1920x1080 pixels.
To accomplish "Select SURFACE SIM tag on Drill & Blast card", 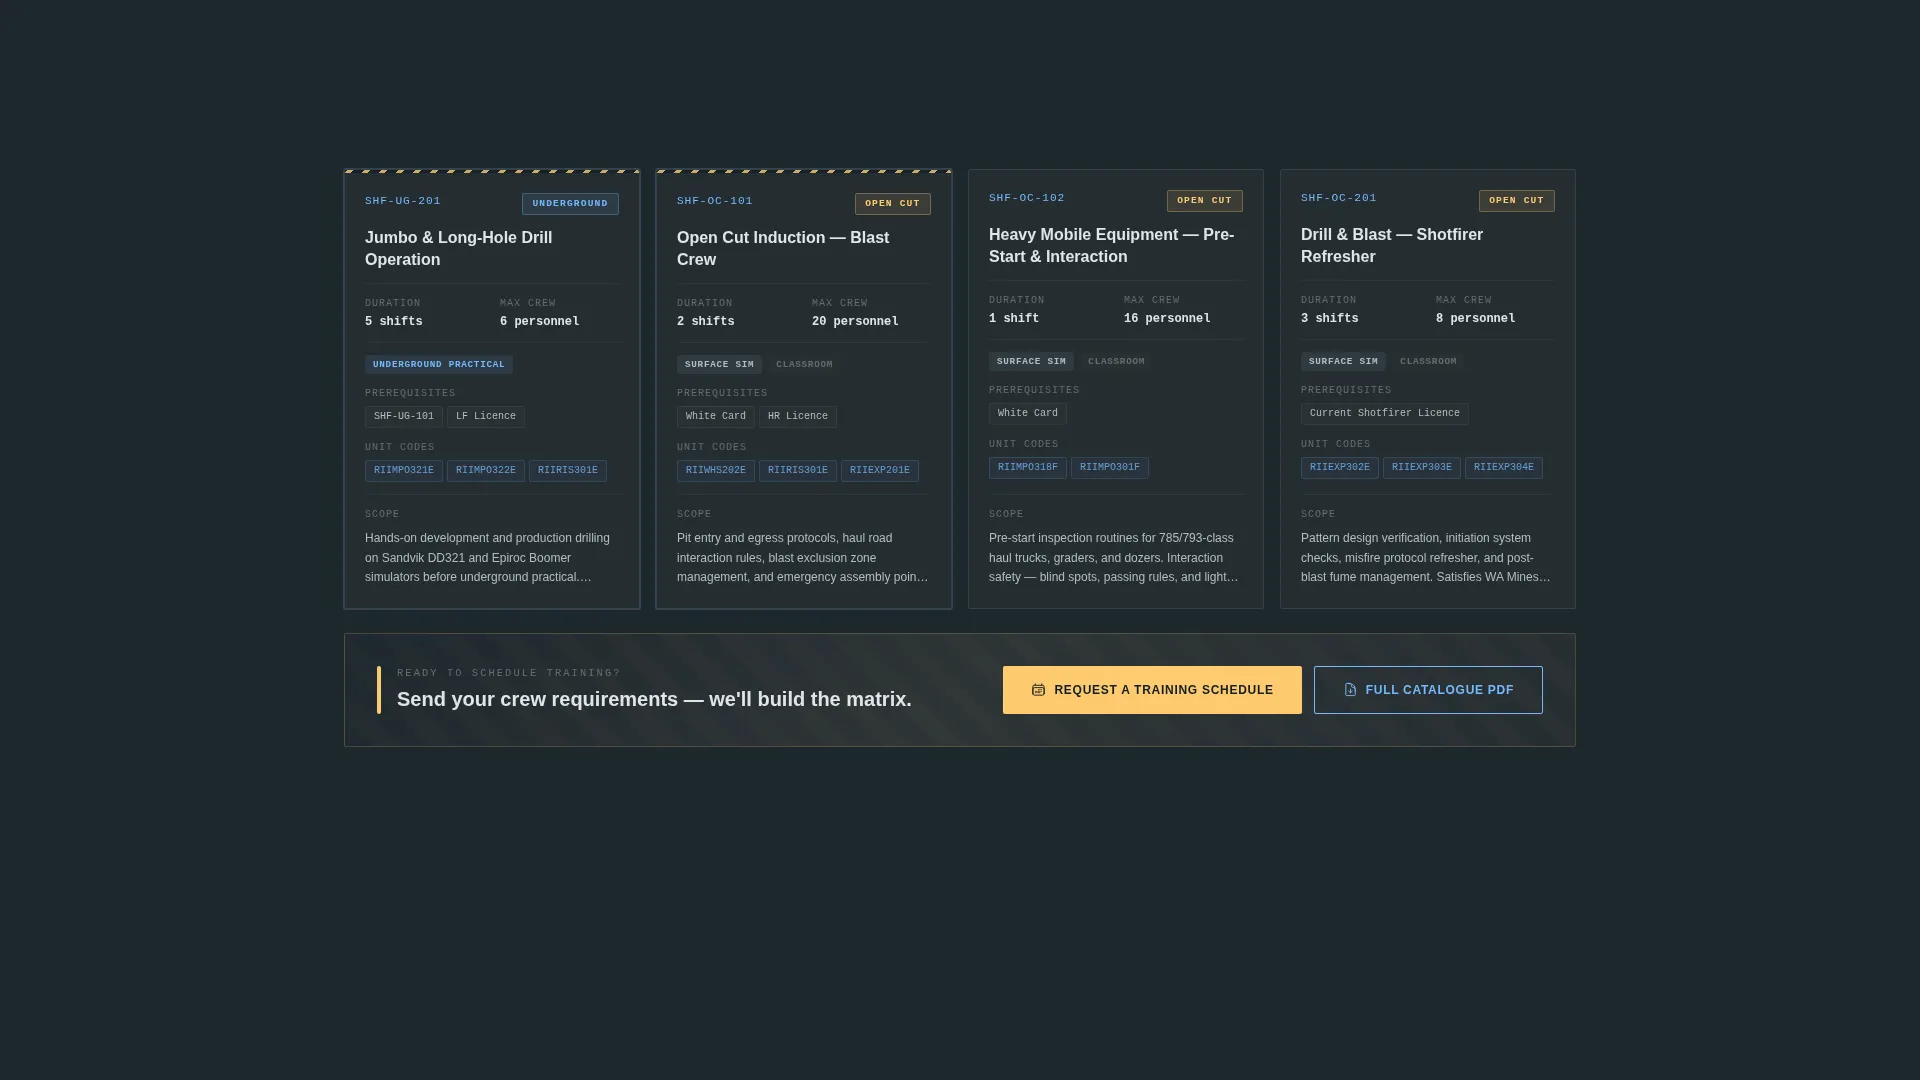I will (1343, 362).
